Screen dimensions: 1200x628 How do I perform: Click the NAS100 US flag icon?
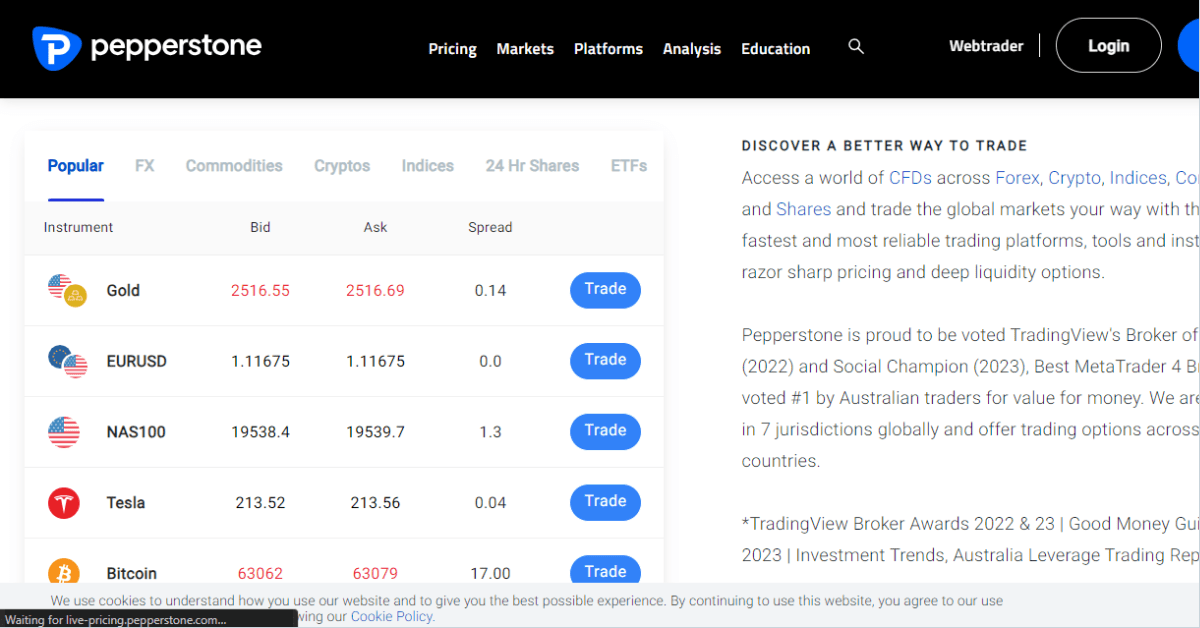click(x=66, y=431)
